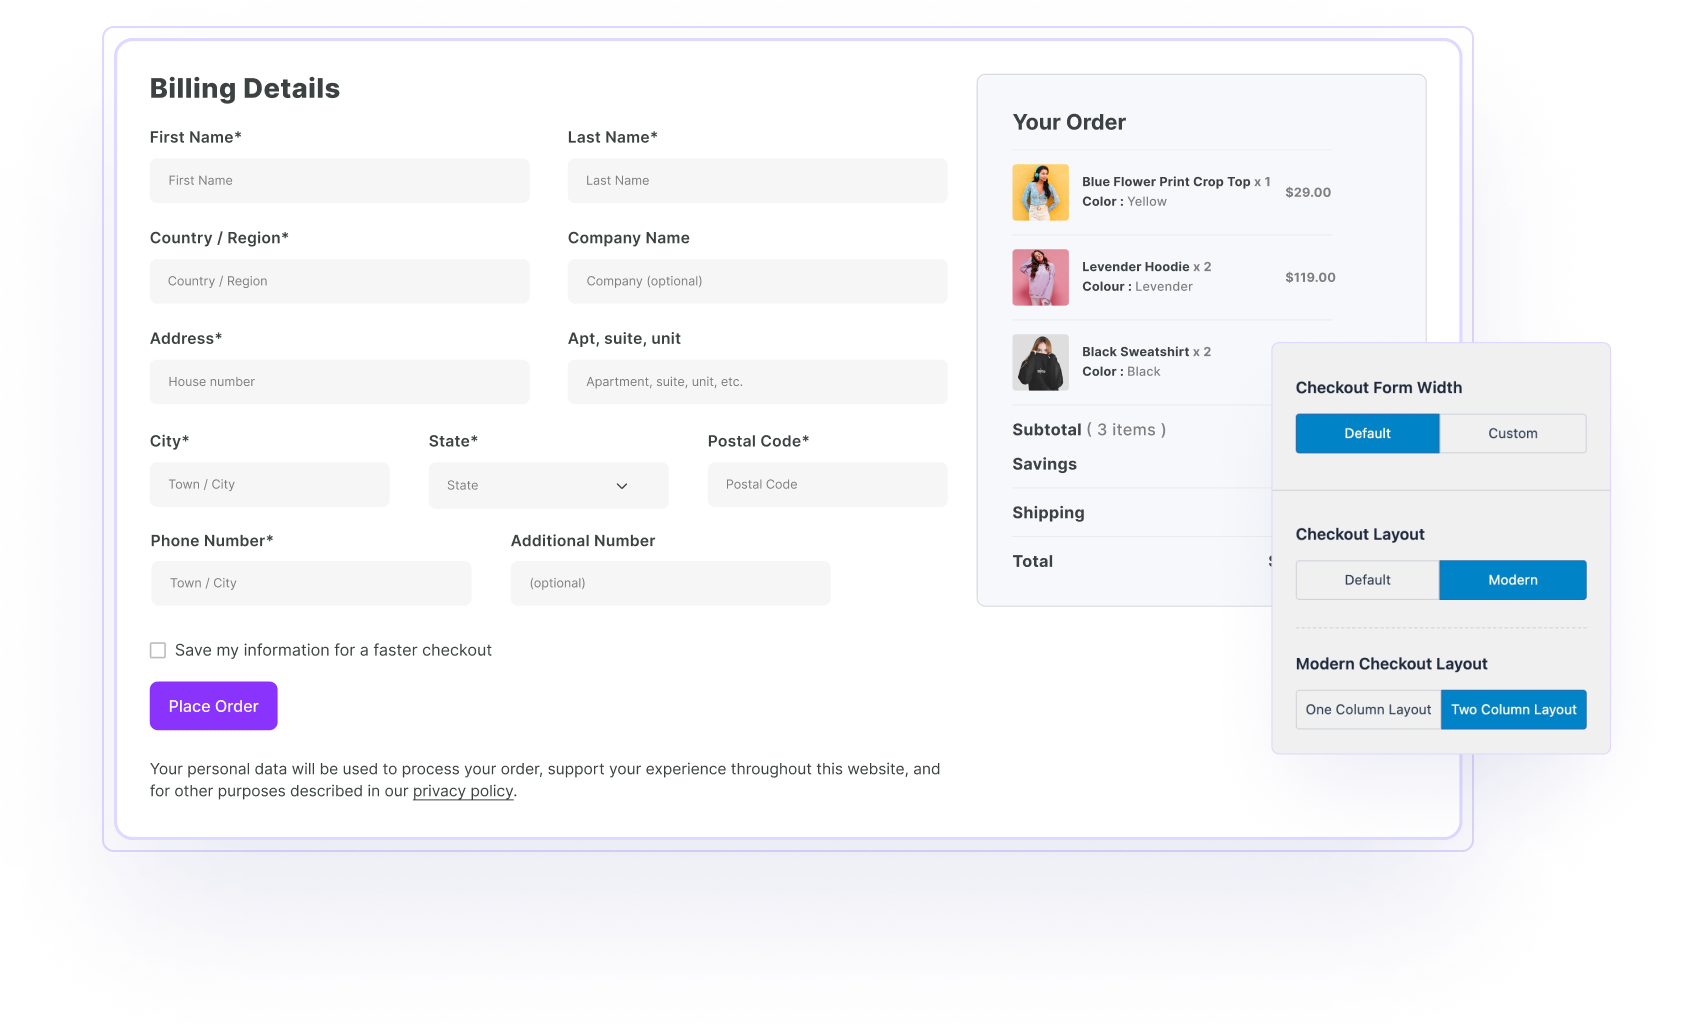Image resolution: width=1684 pixels, height=1030 pixels.
Task: Click the $119.00 price text
Action: click(1310, 277)
